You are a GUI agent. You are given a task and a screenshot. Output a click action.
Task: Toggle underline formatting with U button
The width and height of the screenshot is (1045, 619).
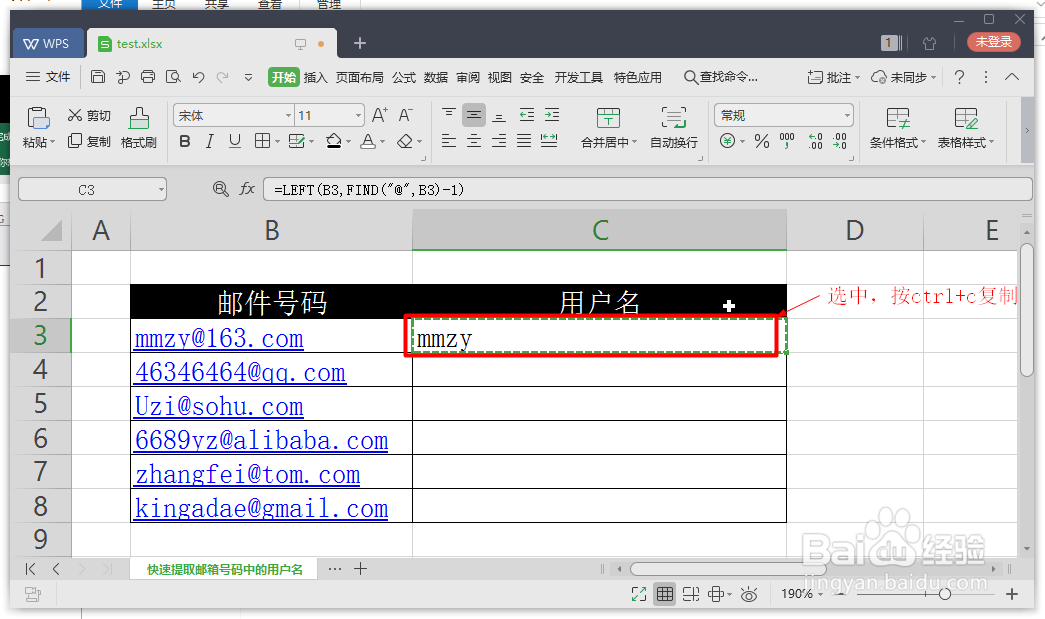click(x=233, y=142)
